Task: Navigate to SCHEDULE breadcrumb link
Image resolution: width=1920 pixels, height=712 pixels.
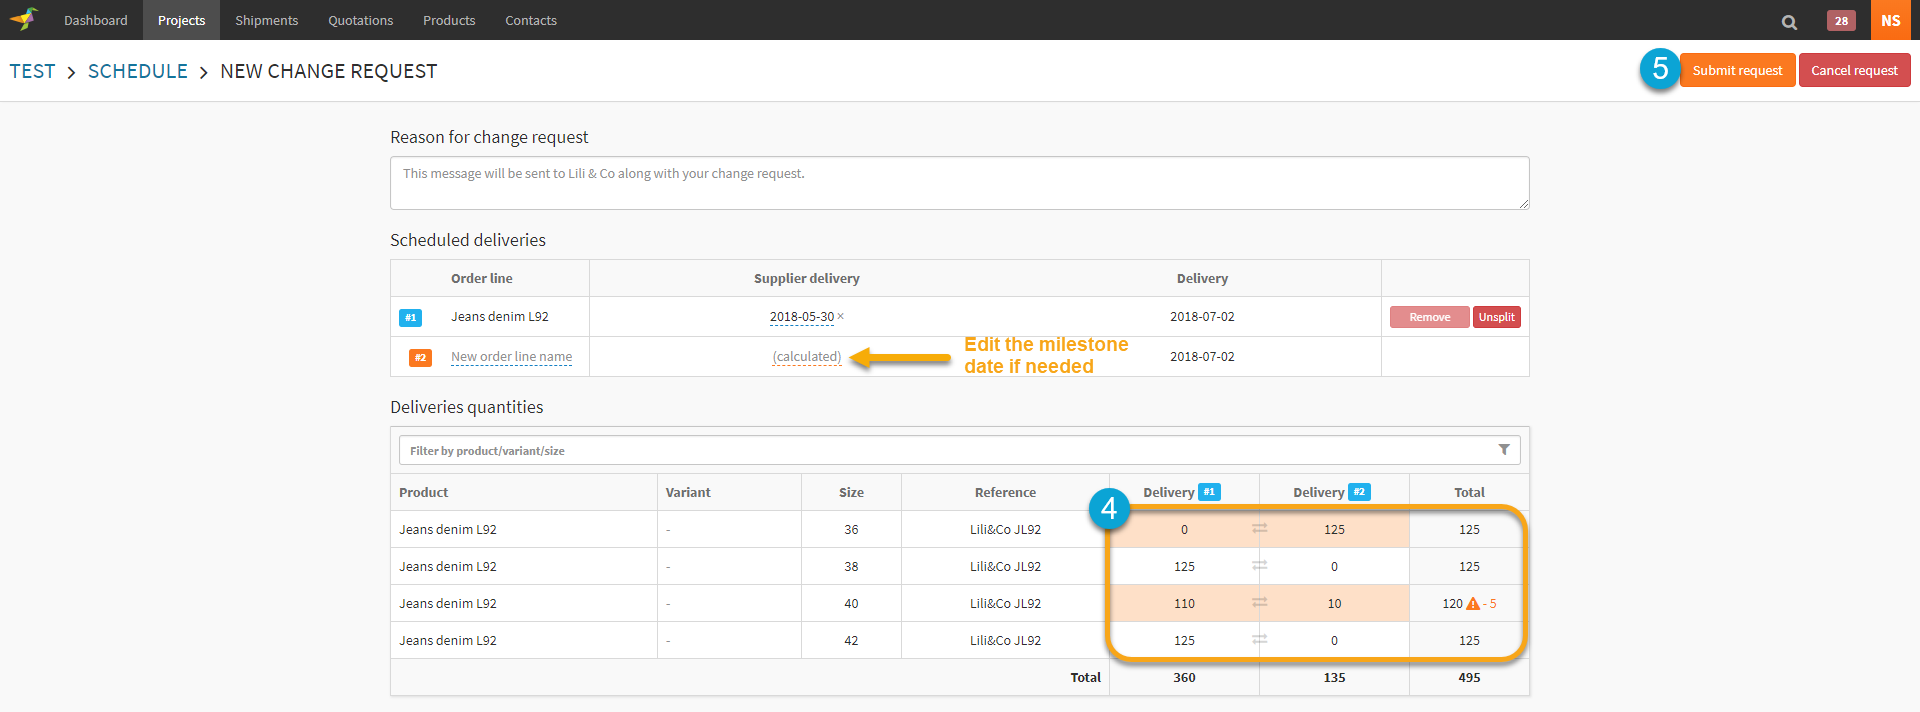Action: tap(138, 71)
